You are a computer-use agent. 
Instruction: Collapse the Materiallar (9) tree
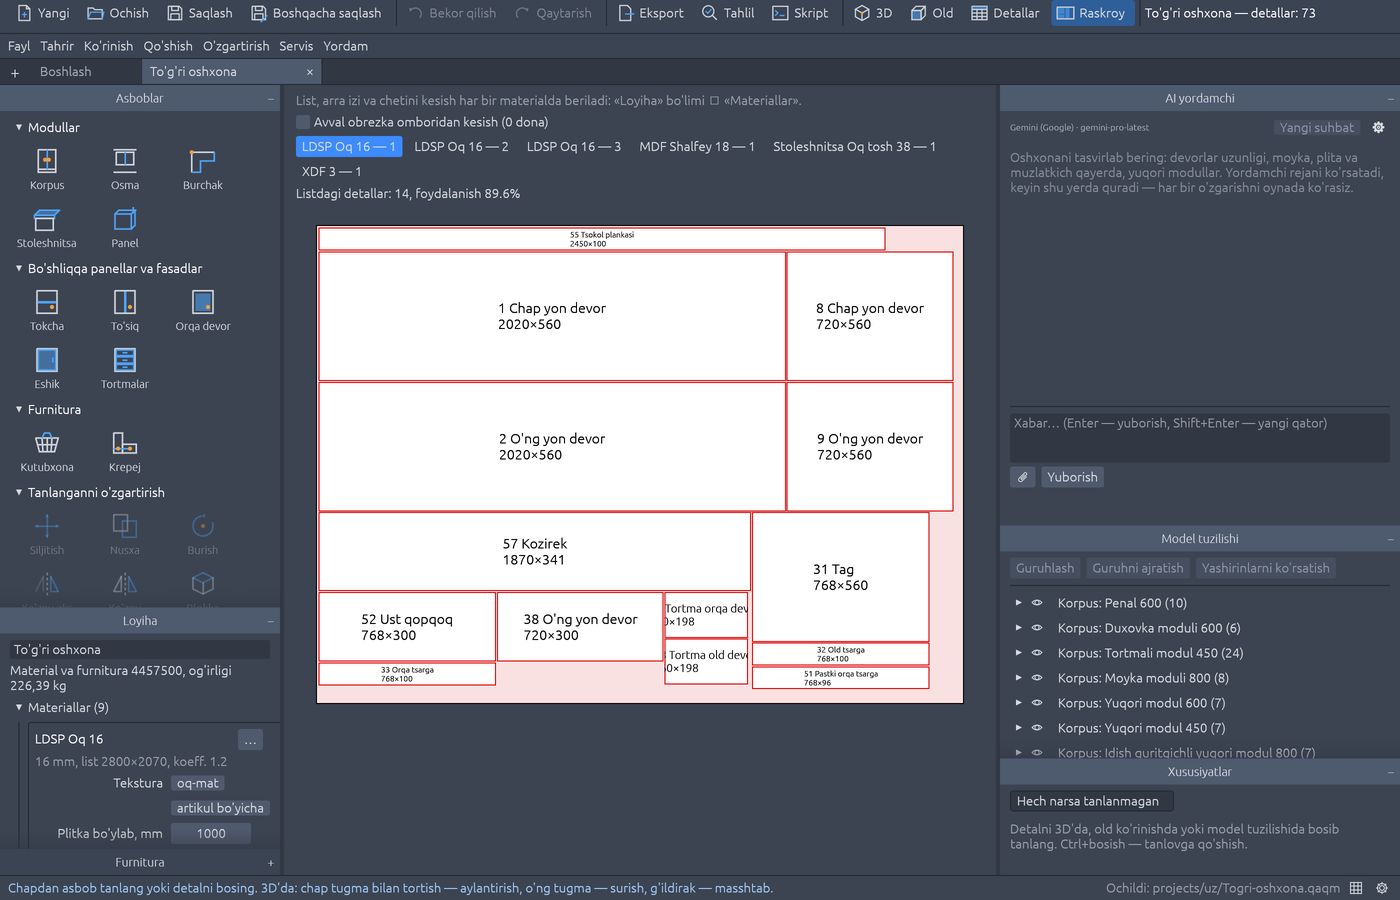18,707
